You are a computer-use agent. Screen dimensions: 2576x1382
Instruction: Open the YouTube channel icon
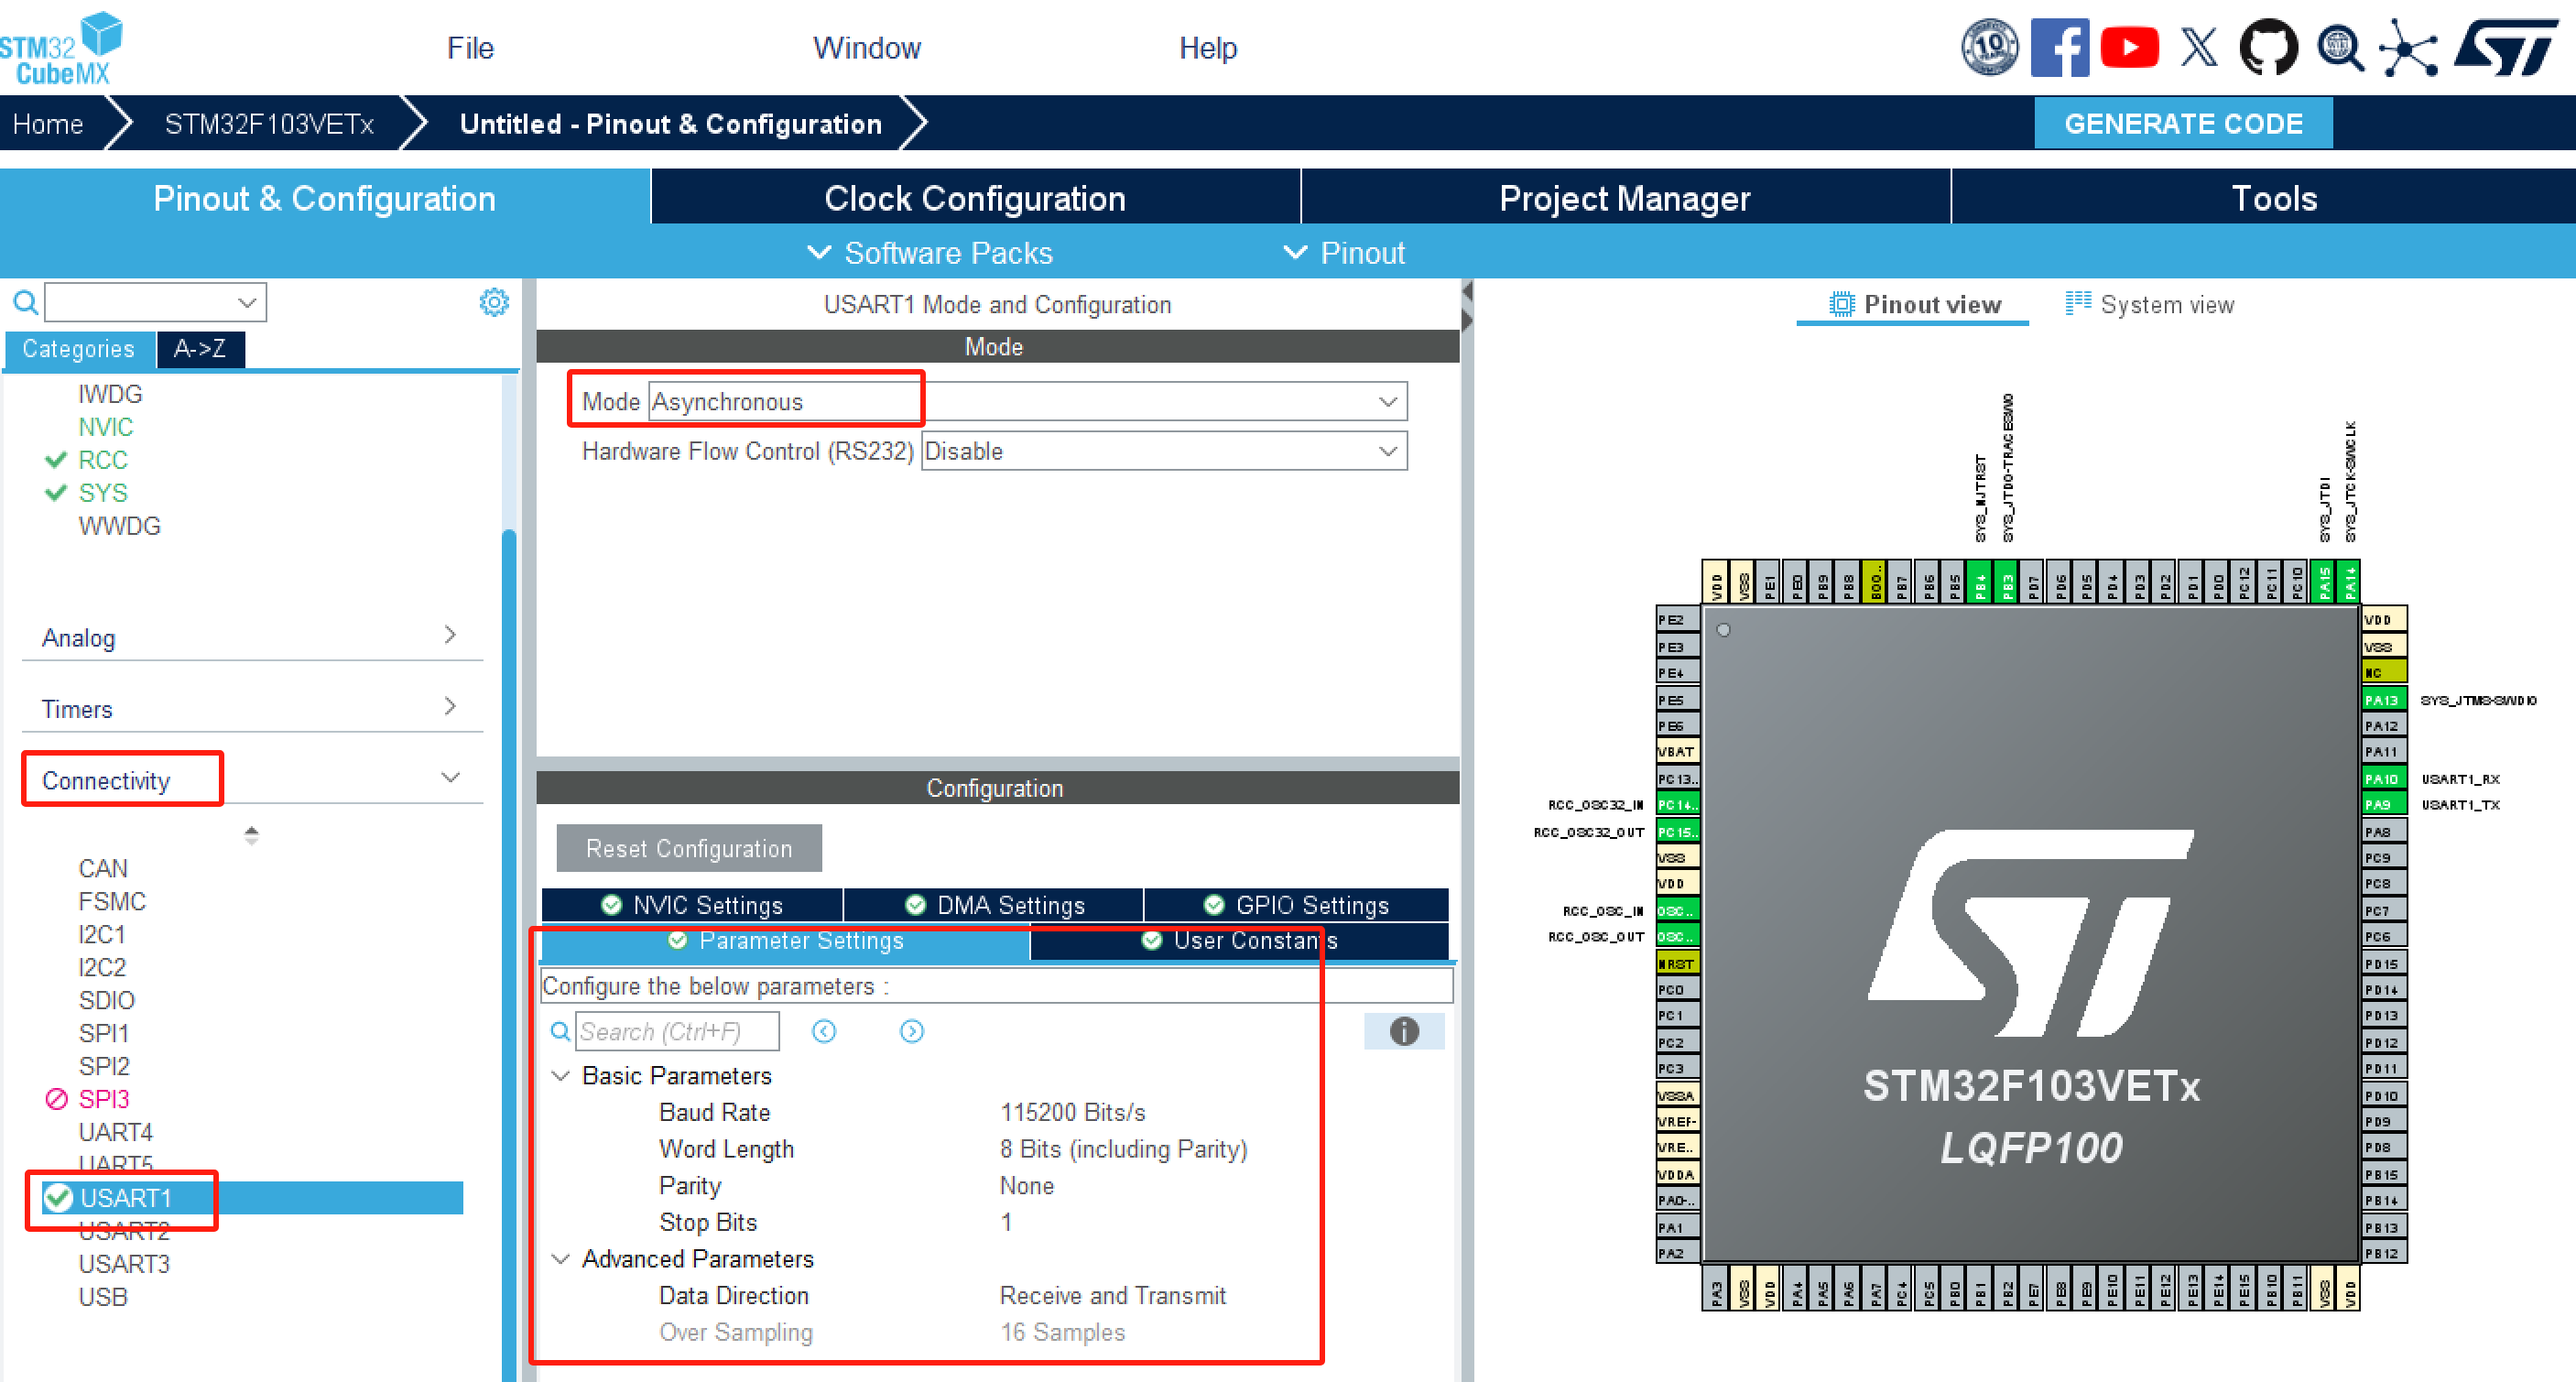[x=2129, y=47]
